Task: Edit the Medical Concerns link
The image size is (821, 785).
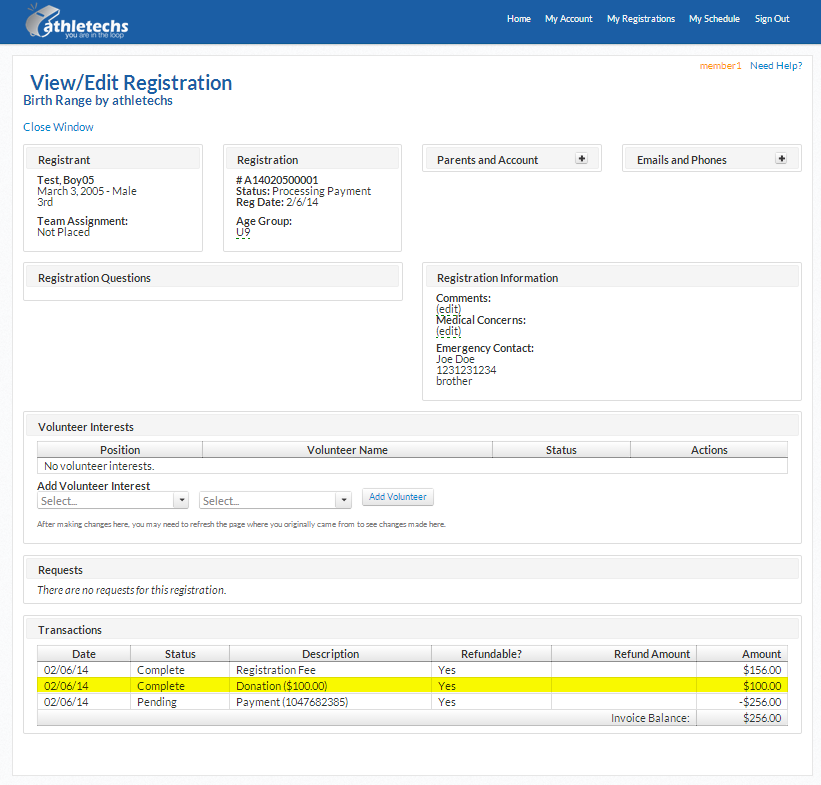Action: pos(449,331)
